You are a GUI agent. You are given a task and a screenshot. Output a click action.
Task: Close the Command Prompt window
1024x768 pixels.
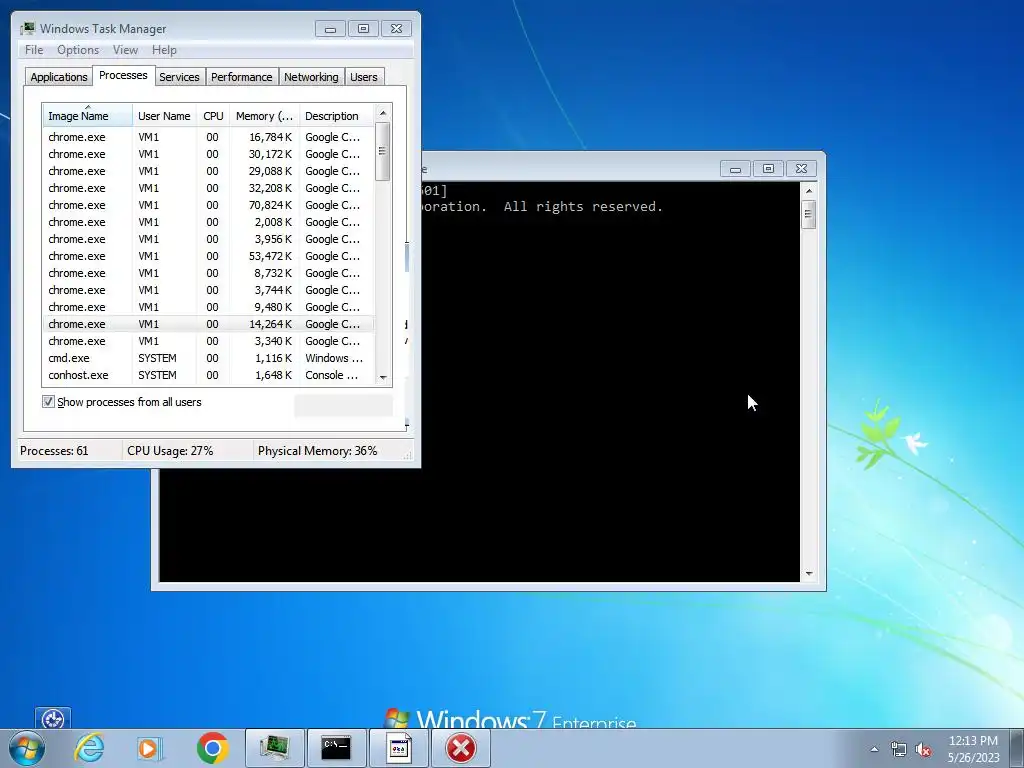[801, 169]
